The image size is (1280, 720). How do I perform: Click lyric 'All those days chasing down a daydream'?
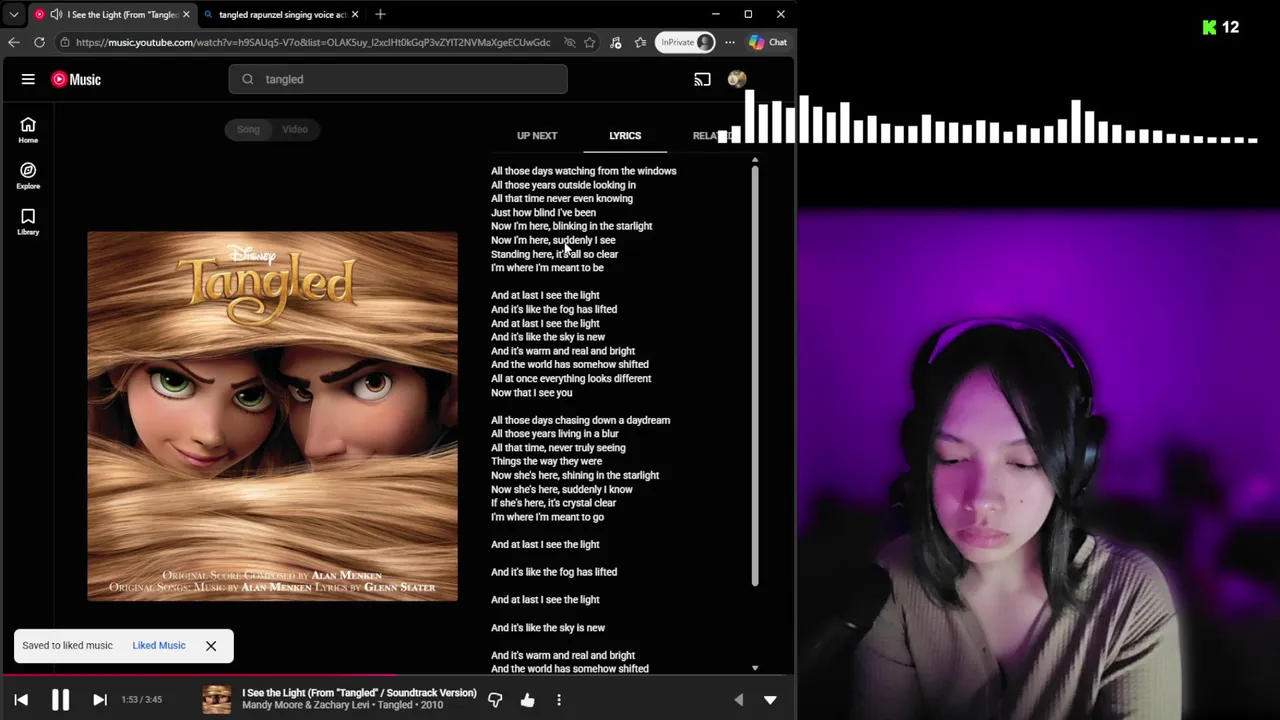coord(580,420)
